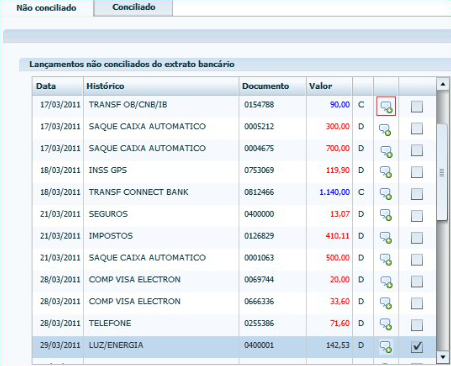This screenshot has width=451, height=366.
Task: Click document number 0126829
Action: (x=259, y=236)
